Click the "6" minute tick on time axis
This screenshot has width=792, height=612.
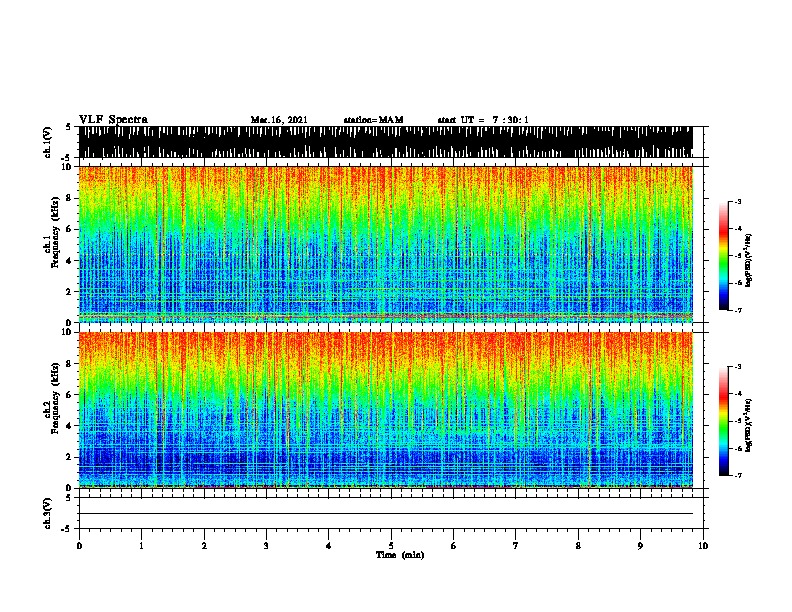(454, 545)
